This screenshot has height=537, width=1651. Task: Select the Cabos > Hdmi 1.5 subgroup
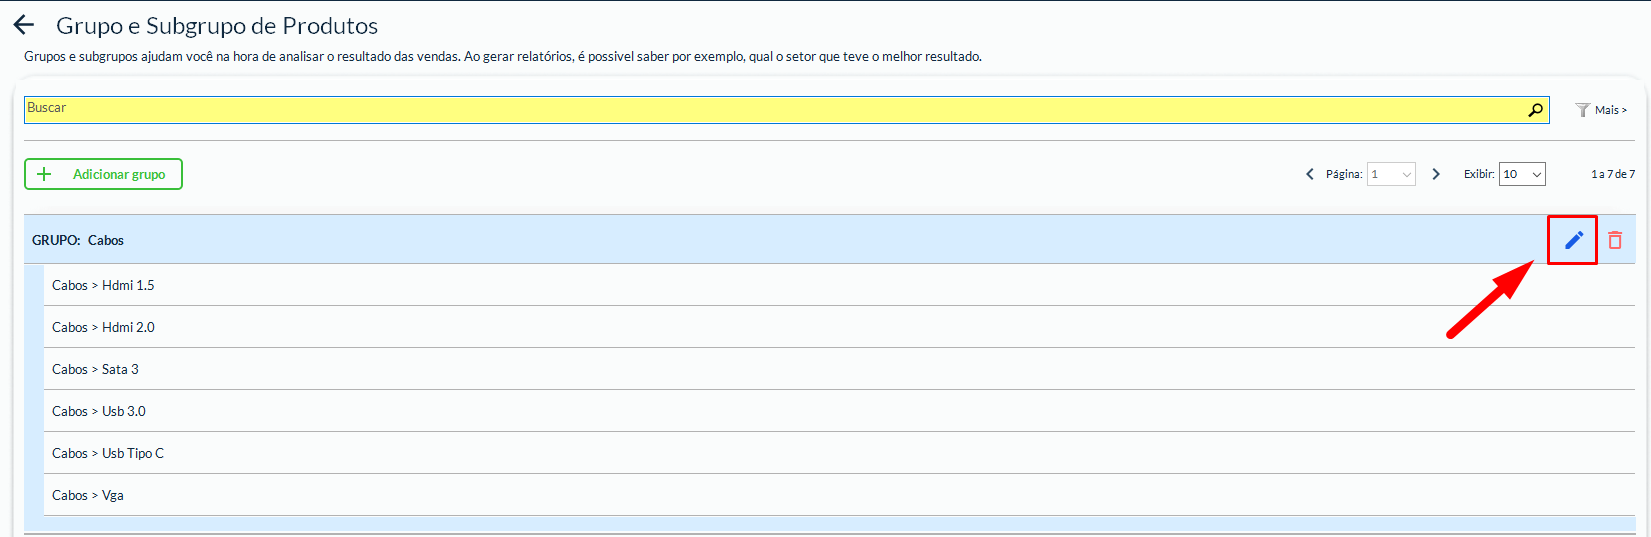[x=103, y=285]
